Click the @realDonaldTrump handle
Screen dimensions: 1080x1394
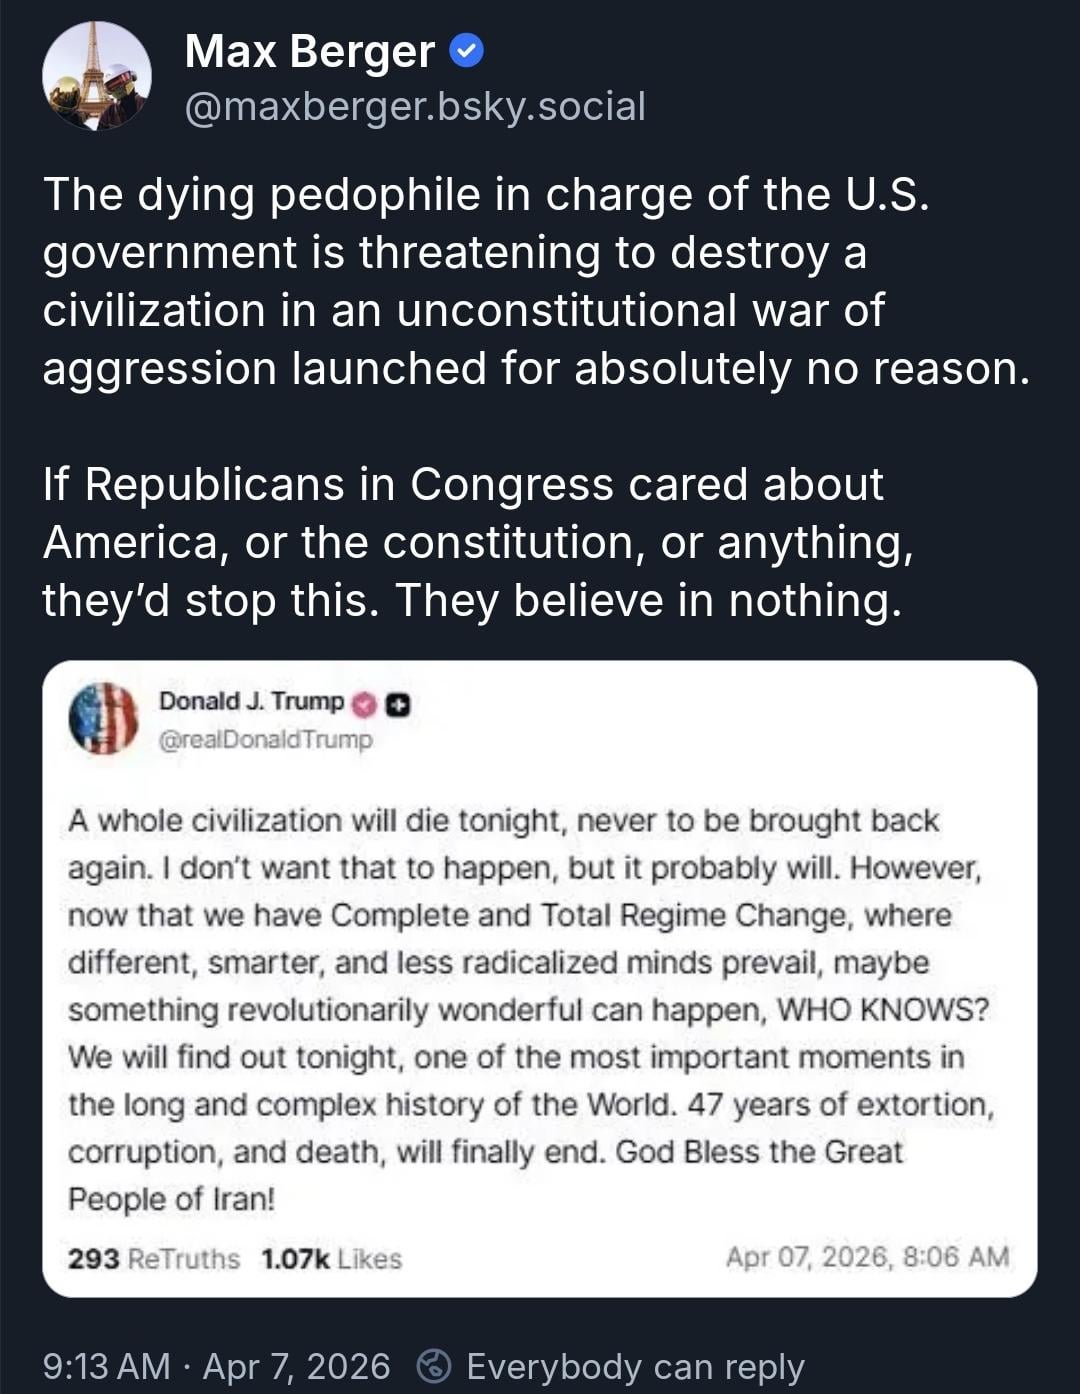(x=265, y=740)
